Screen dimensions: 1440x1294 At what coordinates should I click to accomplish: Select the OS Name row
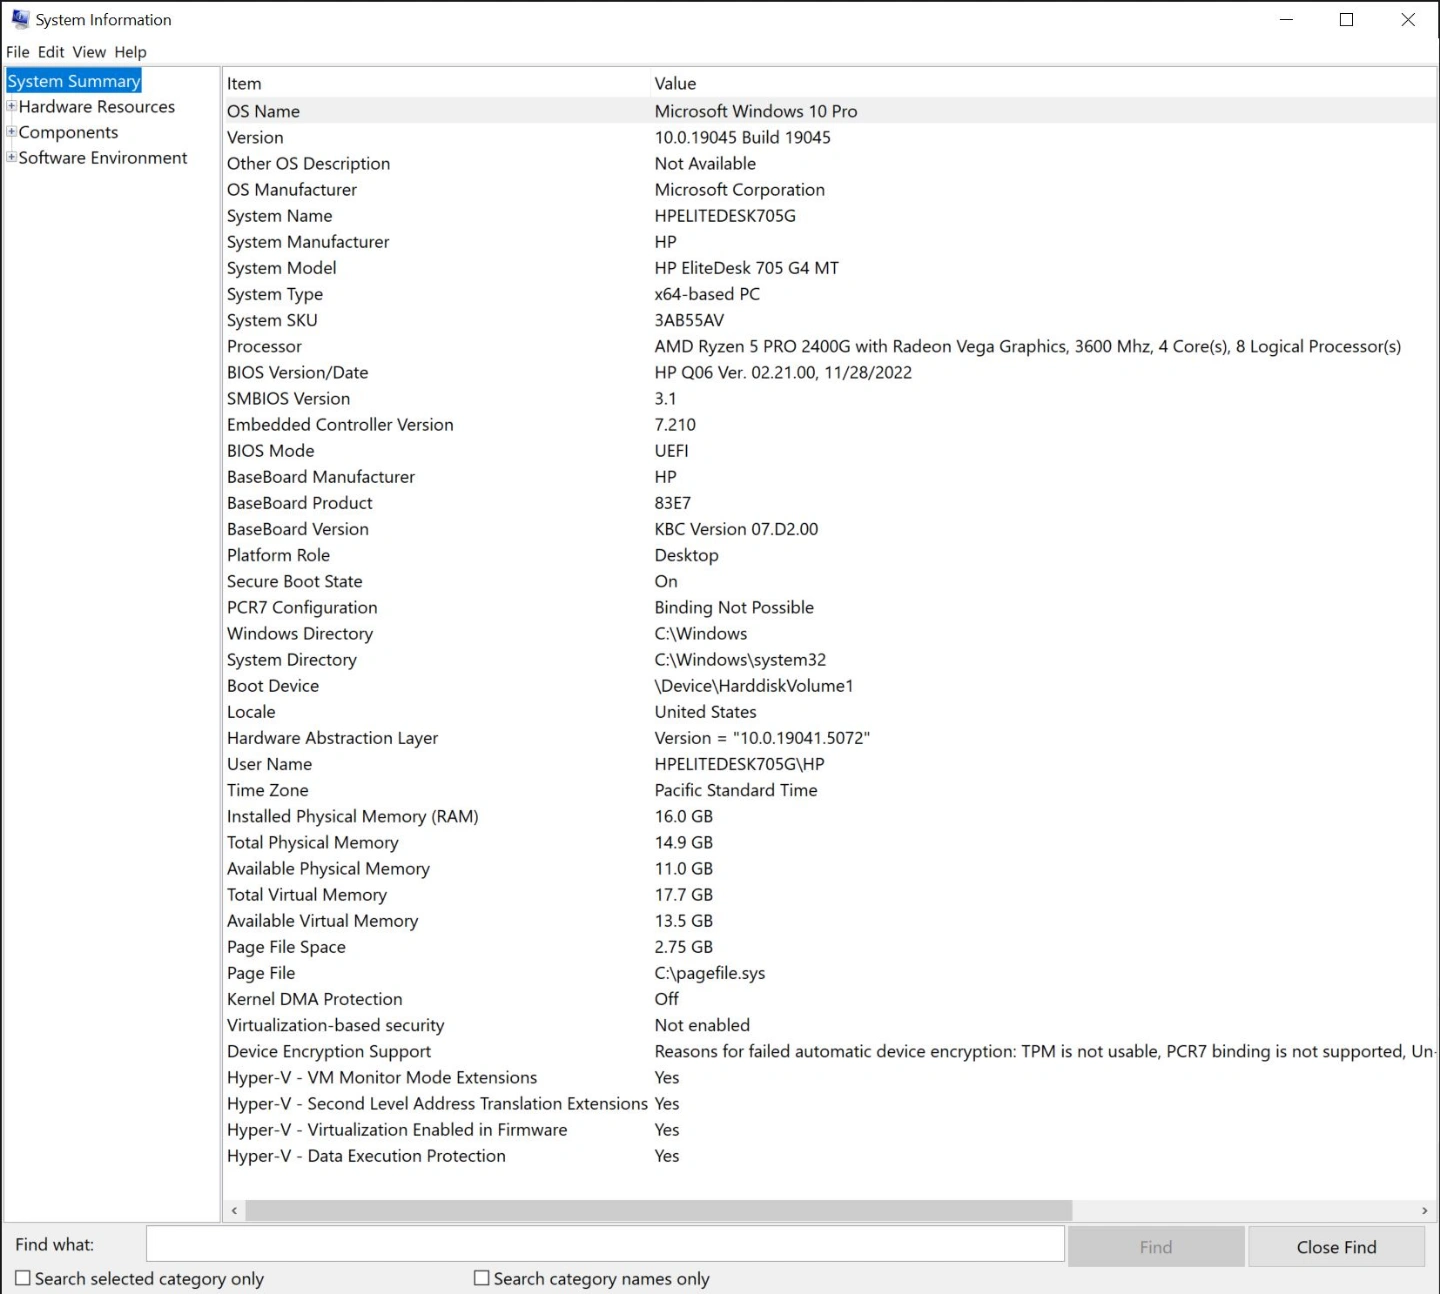tap(830, 111)
